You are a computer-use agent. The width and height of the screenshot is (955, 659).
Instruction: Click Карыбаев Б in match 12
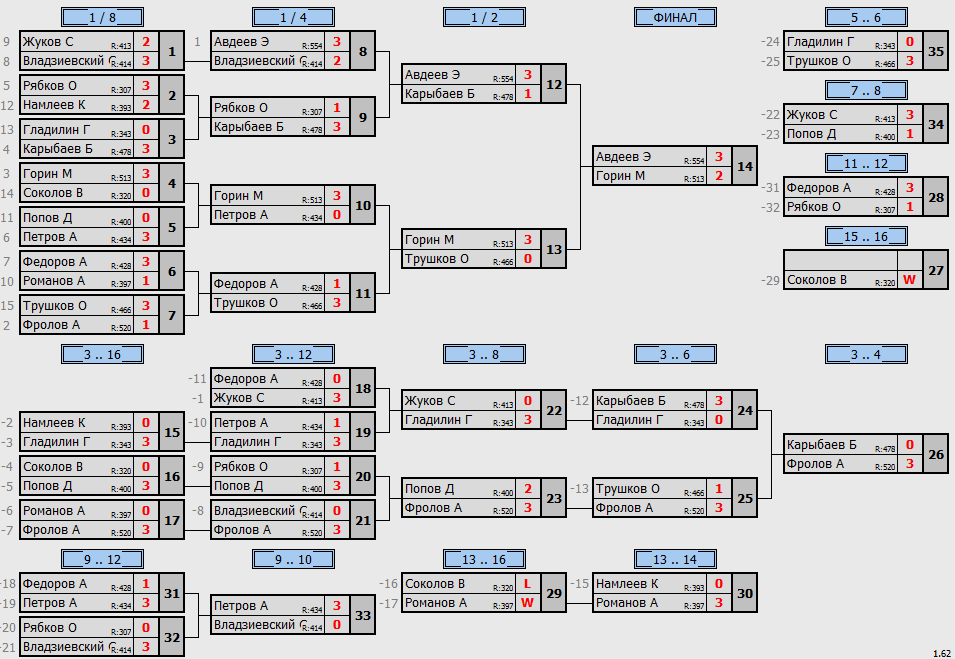pyautogui.click(x=439, y=94)
